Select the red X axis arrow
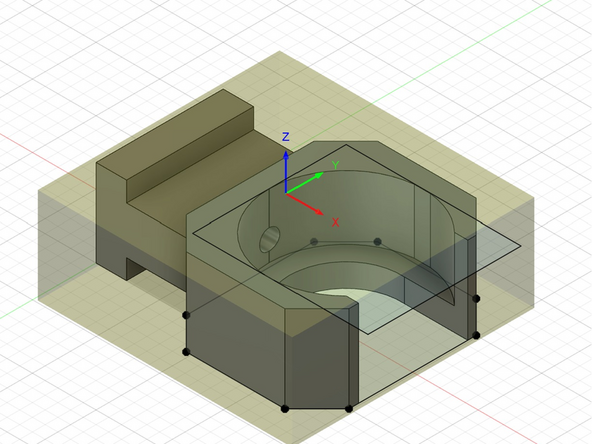592x444 pixels. (305, 204)
